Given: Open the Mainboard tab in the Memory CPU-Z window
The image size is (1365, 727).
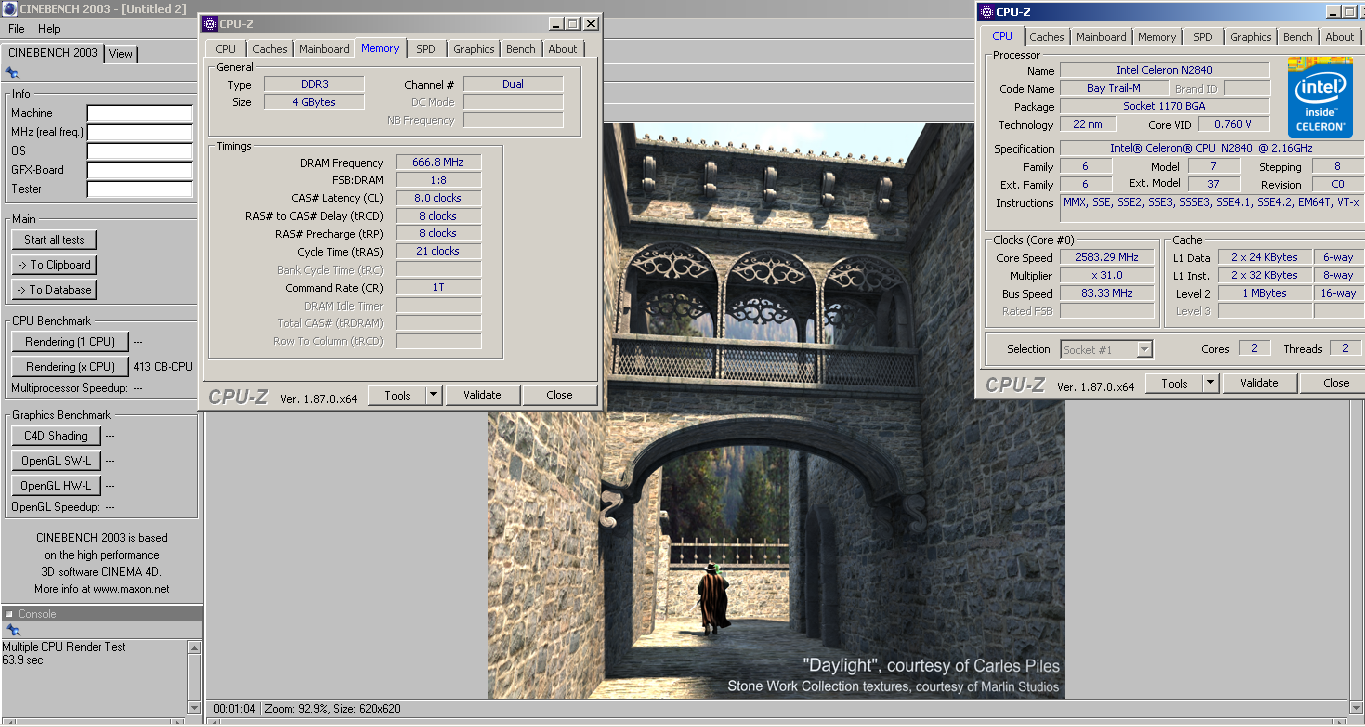Looking at the screenshot, I should coord(325,49).
